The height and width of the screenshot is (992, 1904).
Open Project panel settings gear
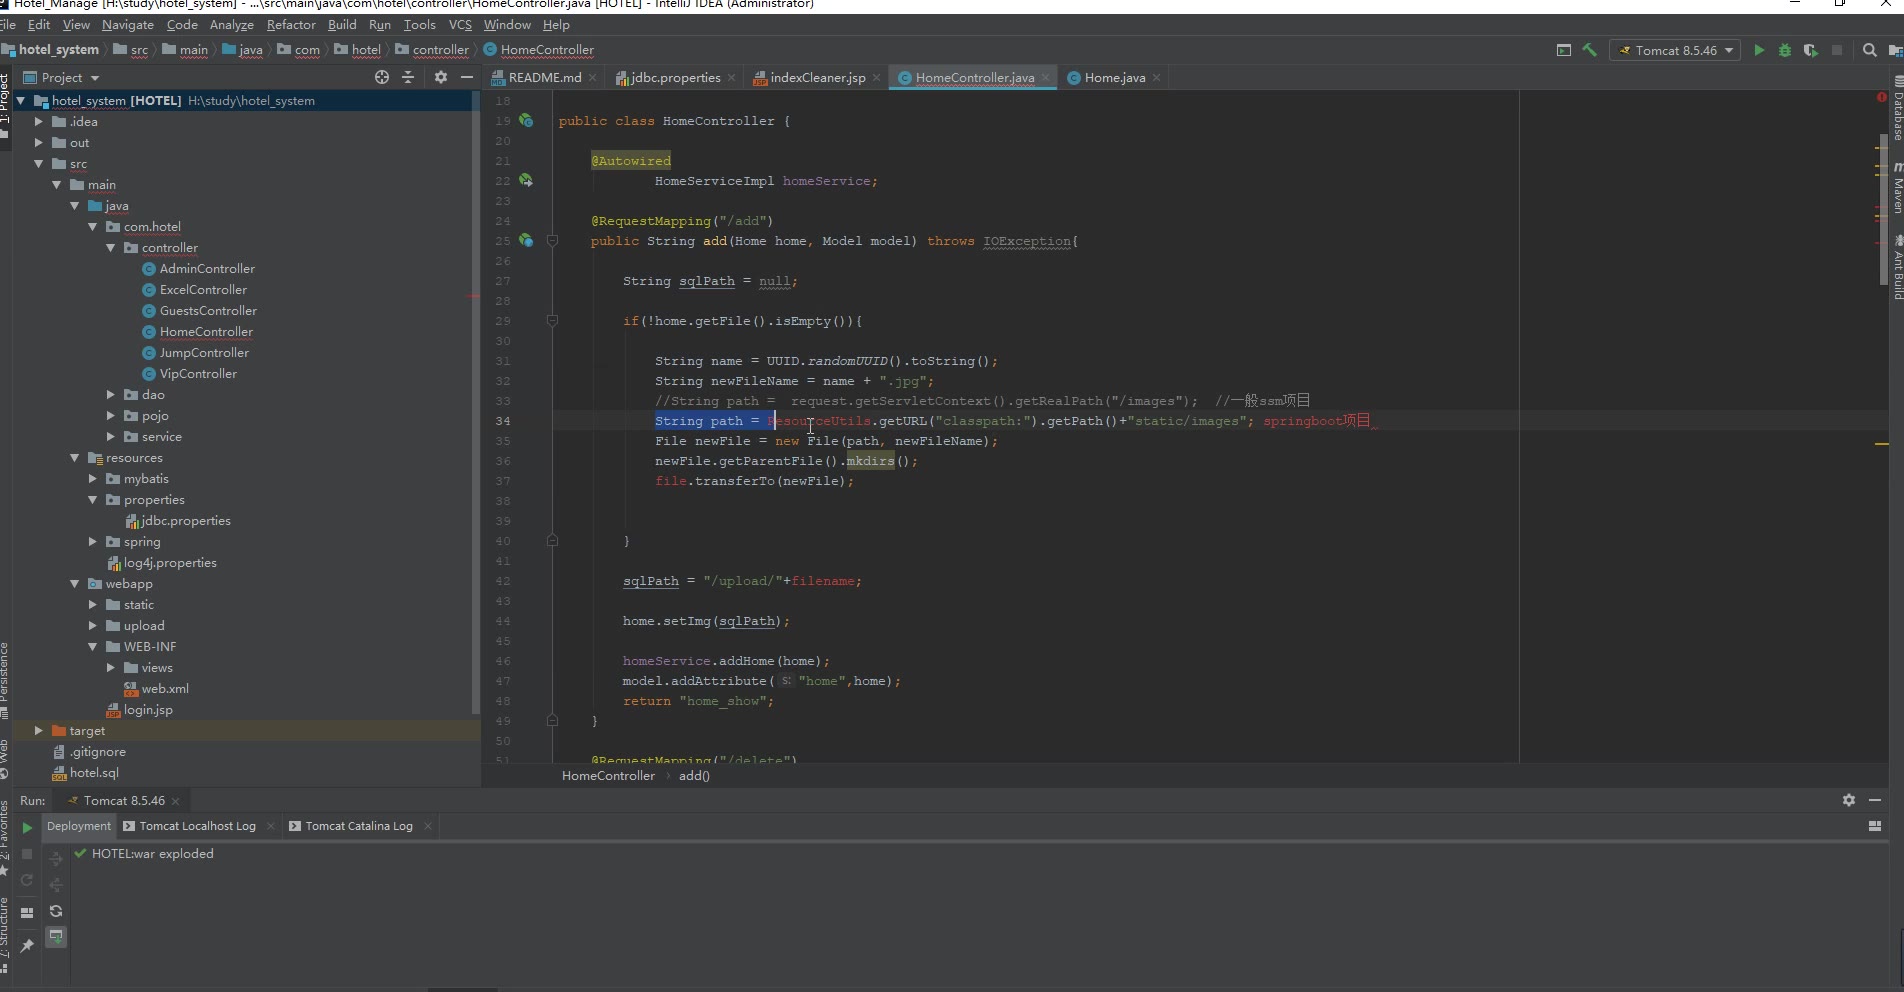click(x=441, y=77)
